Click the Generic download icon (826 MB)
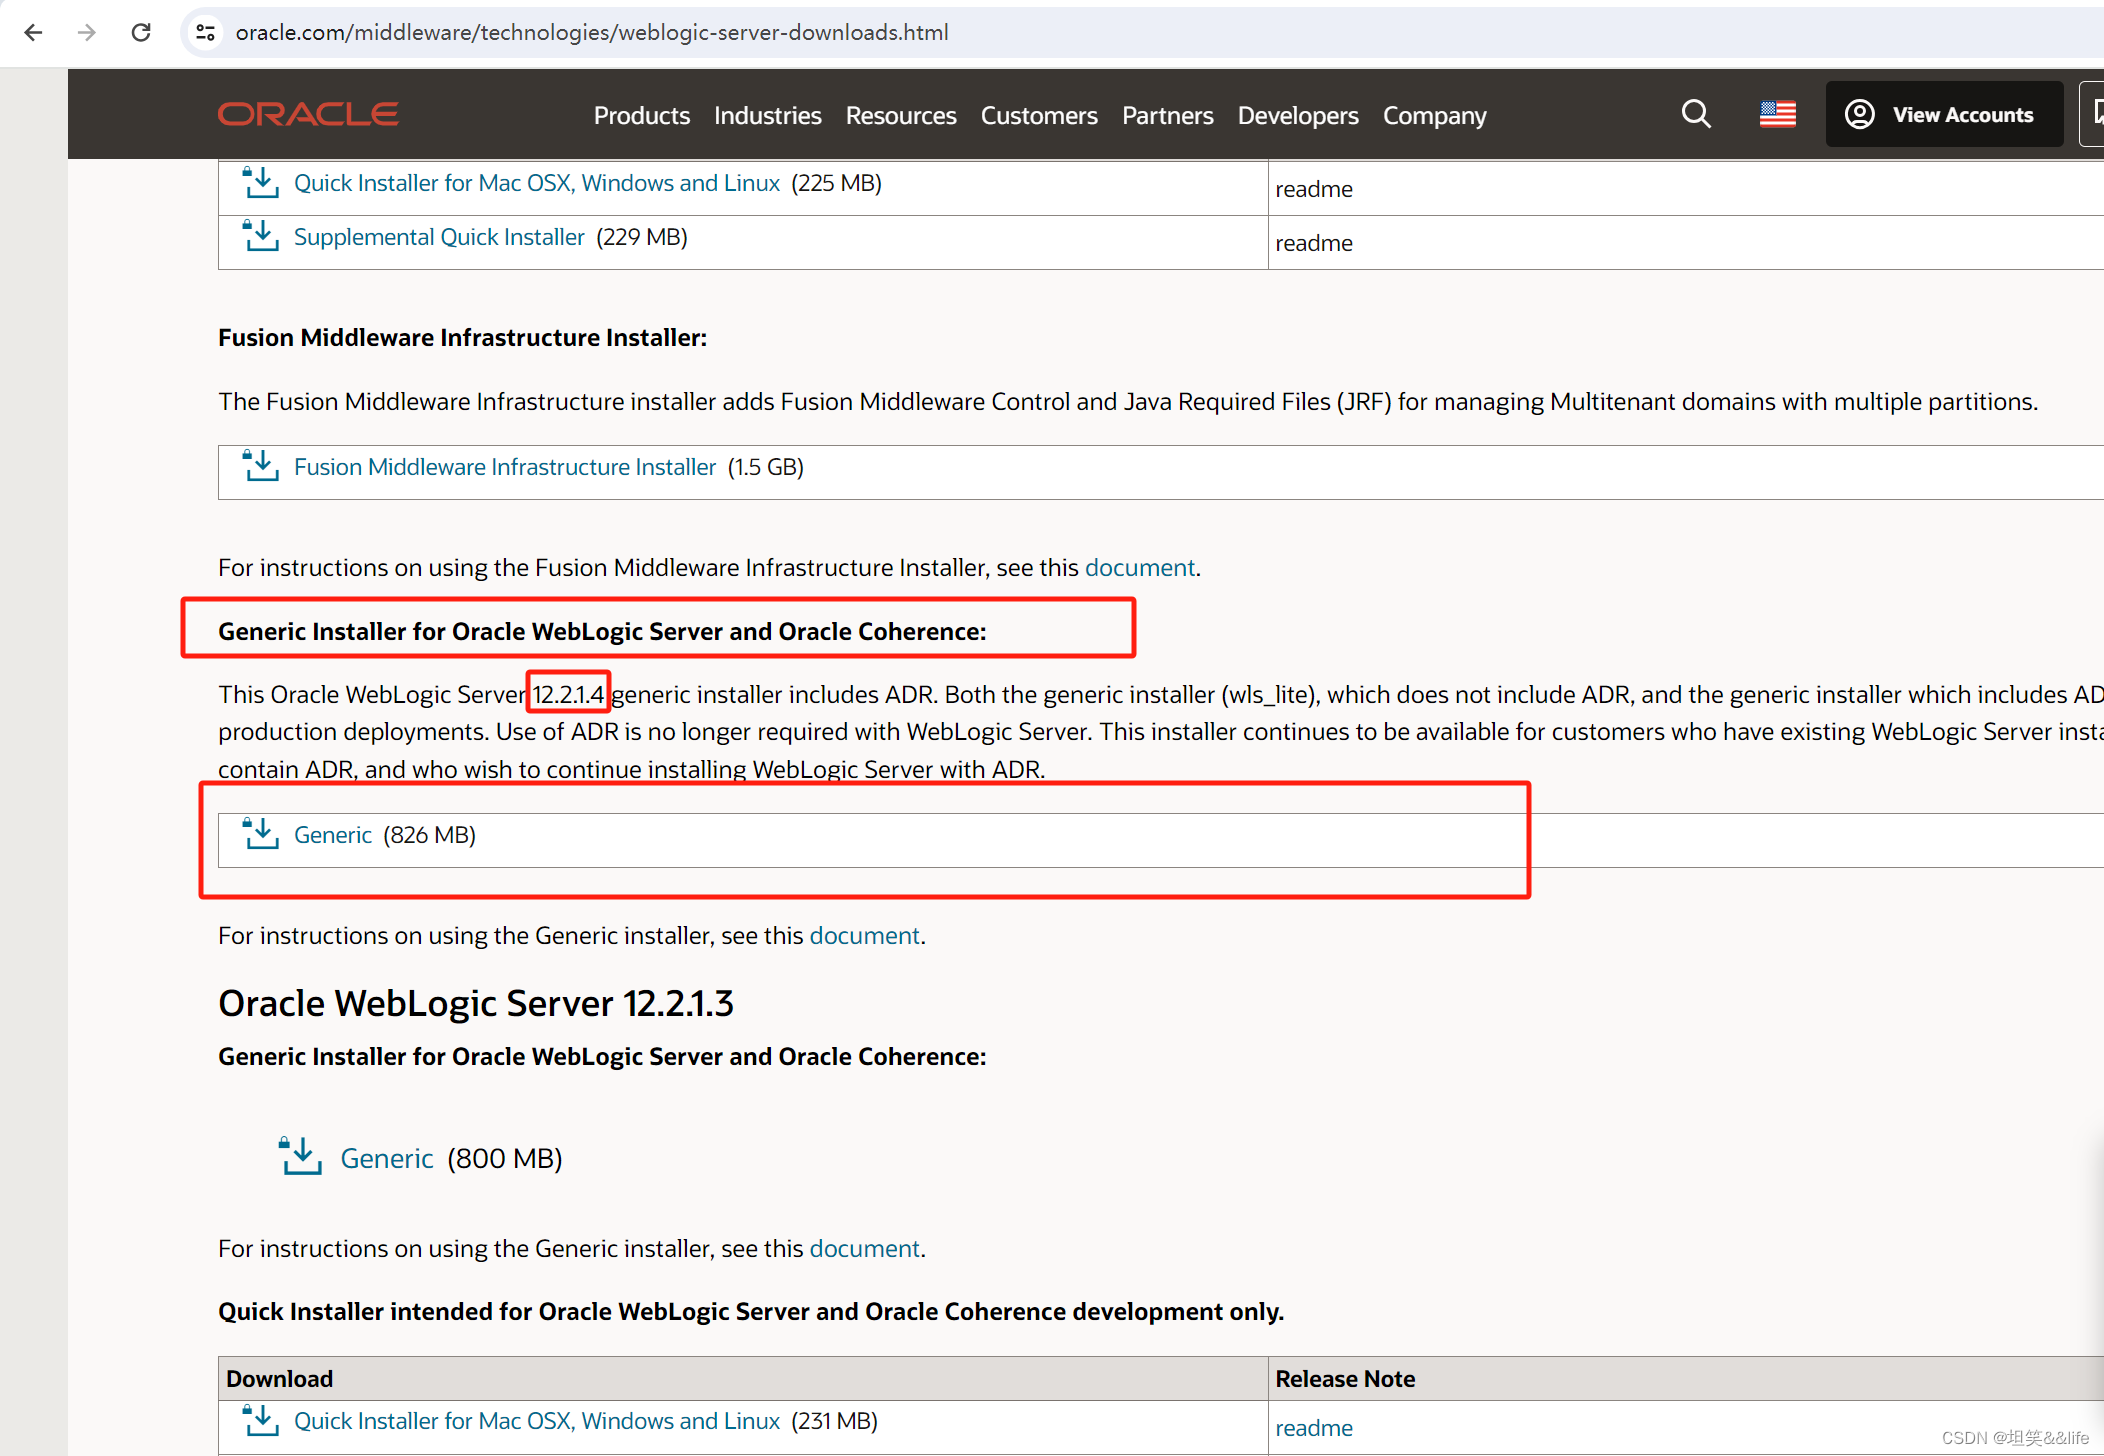 [x=261, y=834]
